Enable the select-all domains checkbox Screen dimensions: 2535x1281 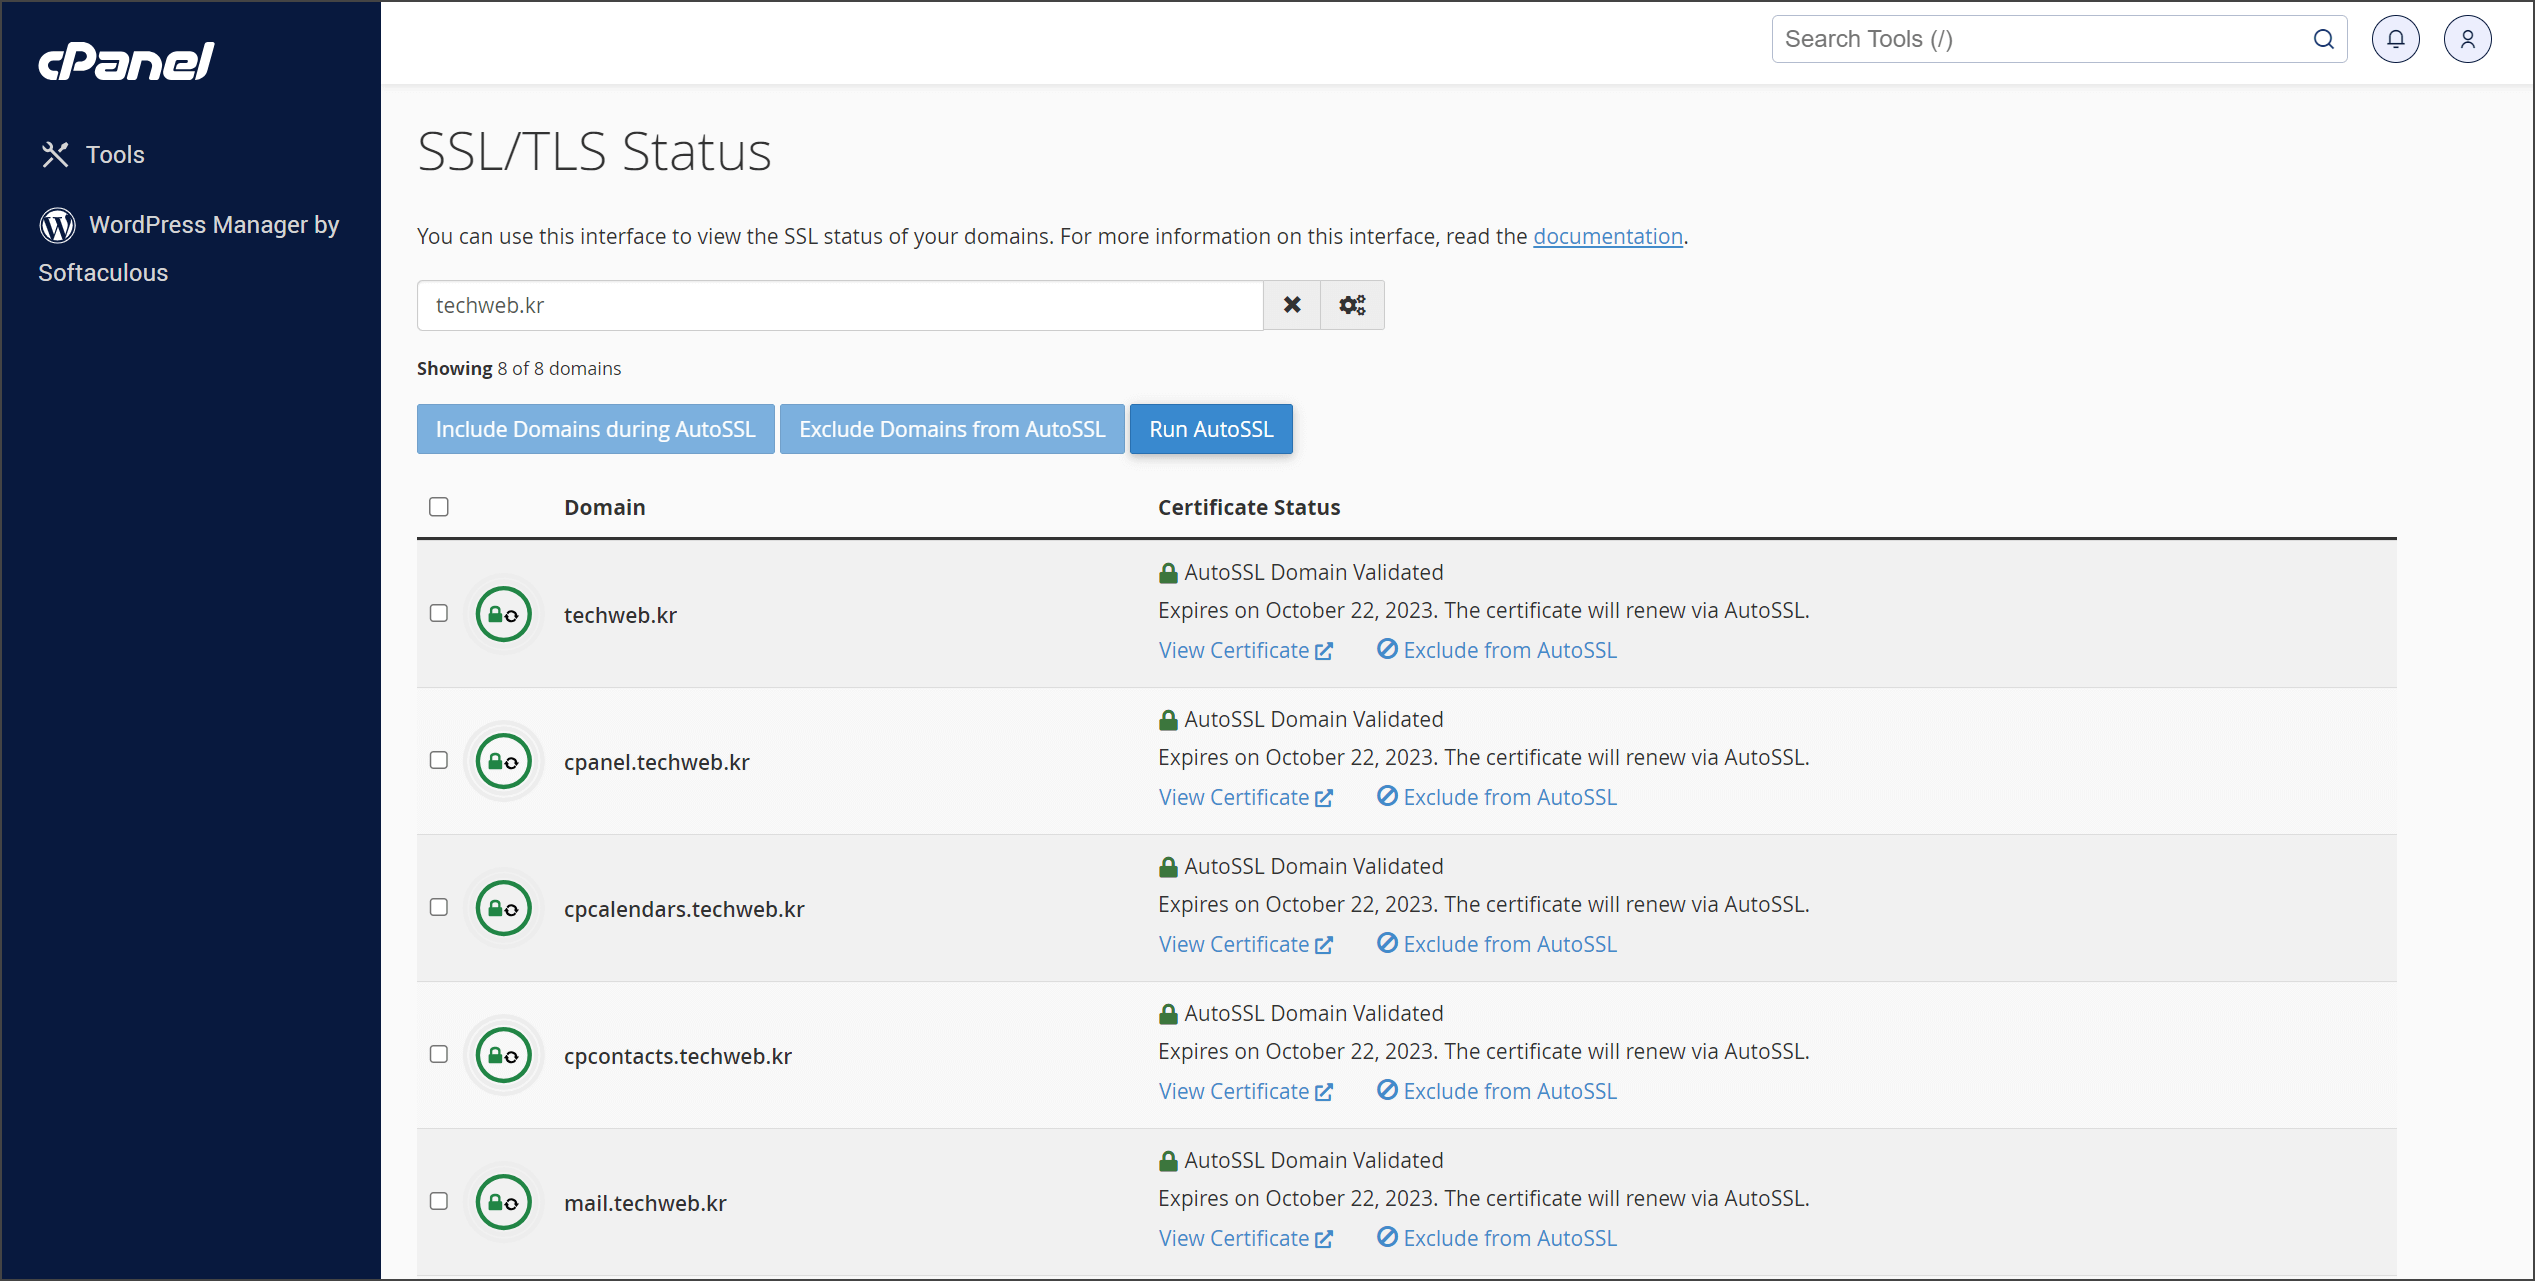pyautogui.click(x=439, y=507)
